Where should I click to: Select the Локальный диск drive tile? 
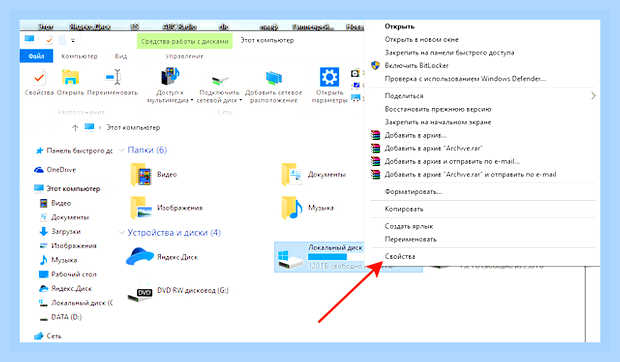(x=319, y=257)
